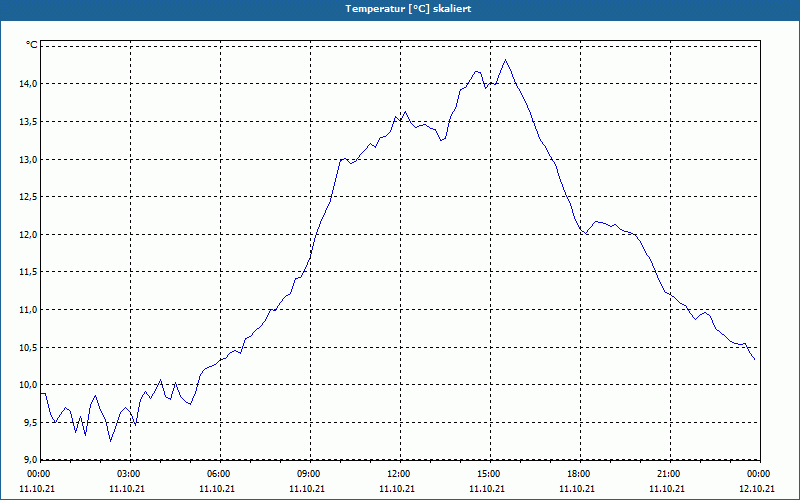800x500 pixels.
Task: Click the 06:00 time label
Action: (x=218, y=474)
